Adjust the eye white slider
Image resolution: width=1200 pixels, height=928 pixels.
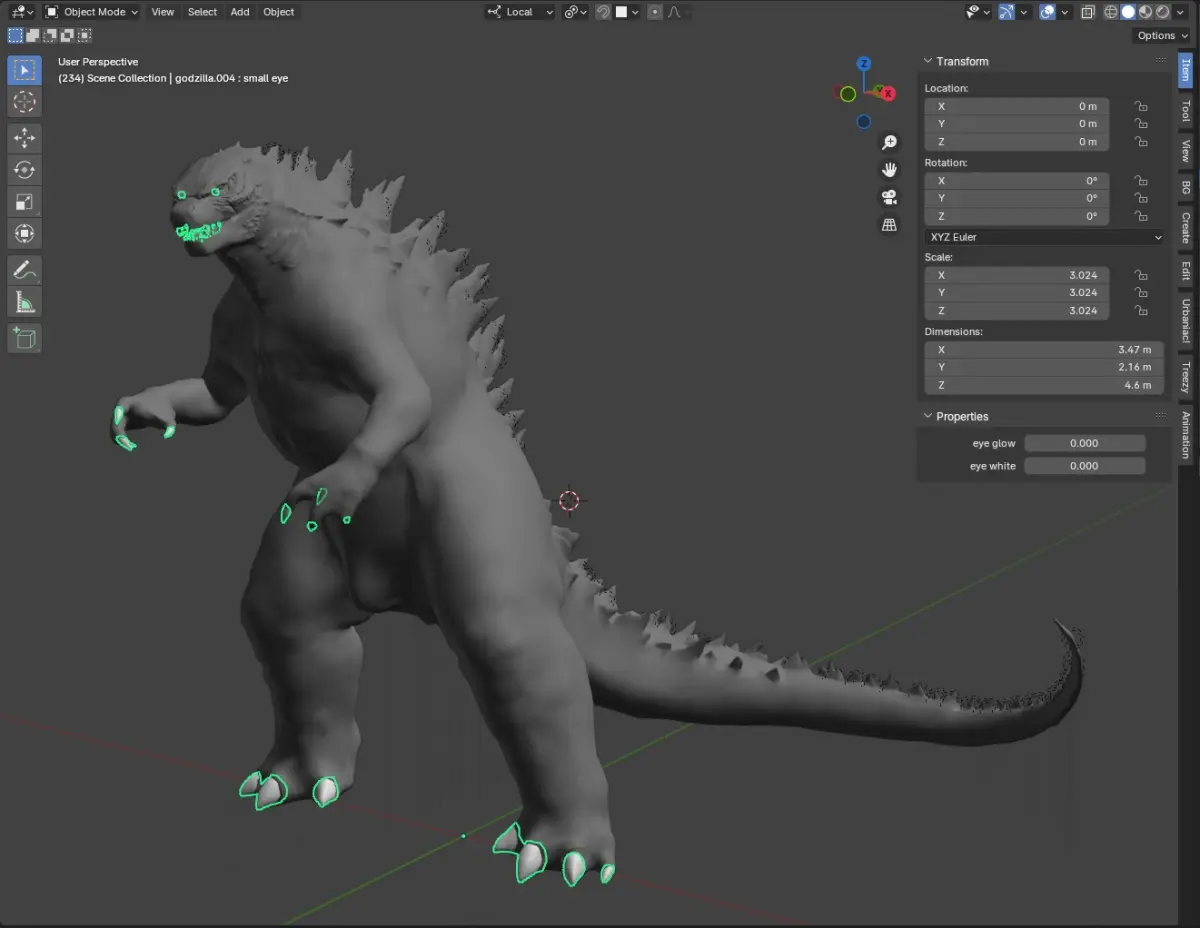point(1085,466)
